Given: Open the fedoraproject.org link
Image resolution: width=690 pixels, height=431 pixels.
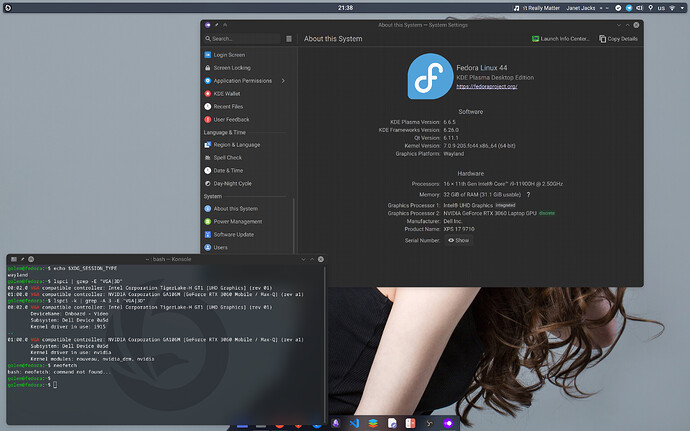Looking at the screenshot, I should (487, 86).
